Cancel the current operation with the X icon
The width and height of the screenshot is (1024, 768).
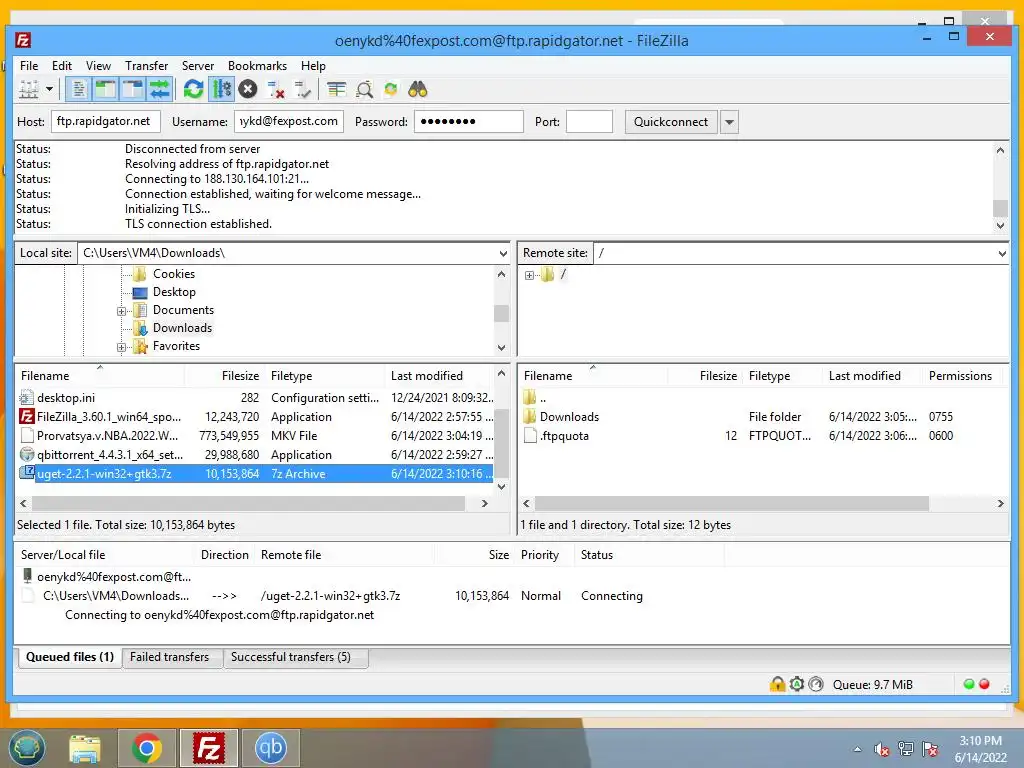(x=248, y=89)
